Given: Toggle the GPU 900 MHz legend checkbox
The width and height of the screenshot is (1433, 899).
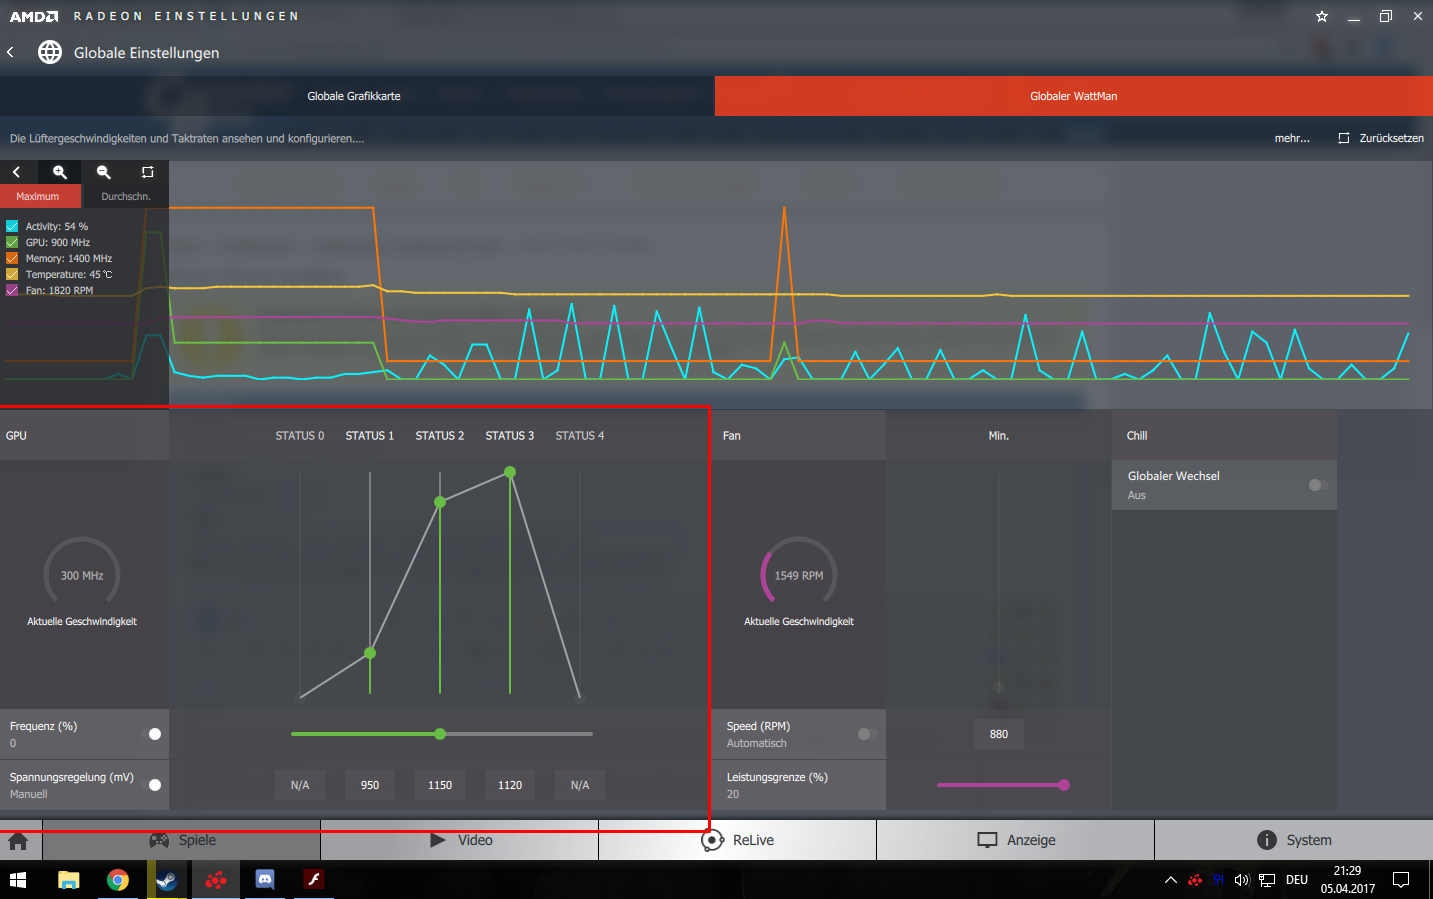Looking at the screenshot, I should tap(12, 242).
